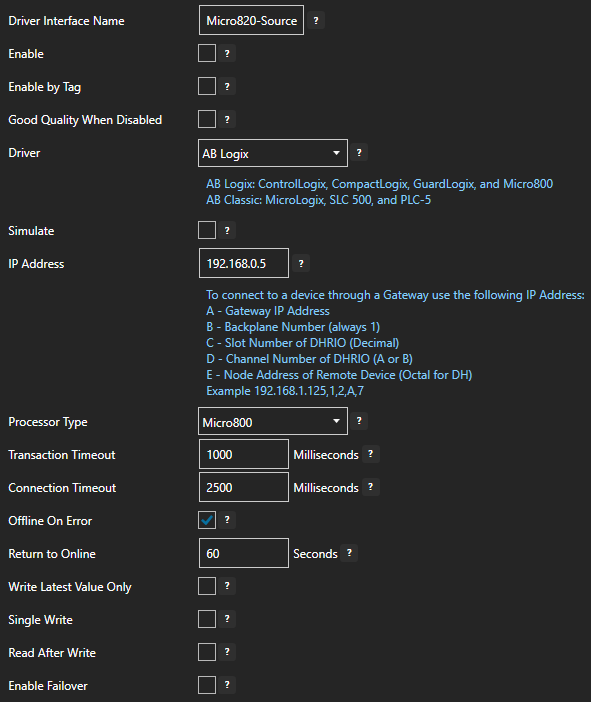Uncheck the Offline On Error checkbox

tap(207, 520)
